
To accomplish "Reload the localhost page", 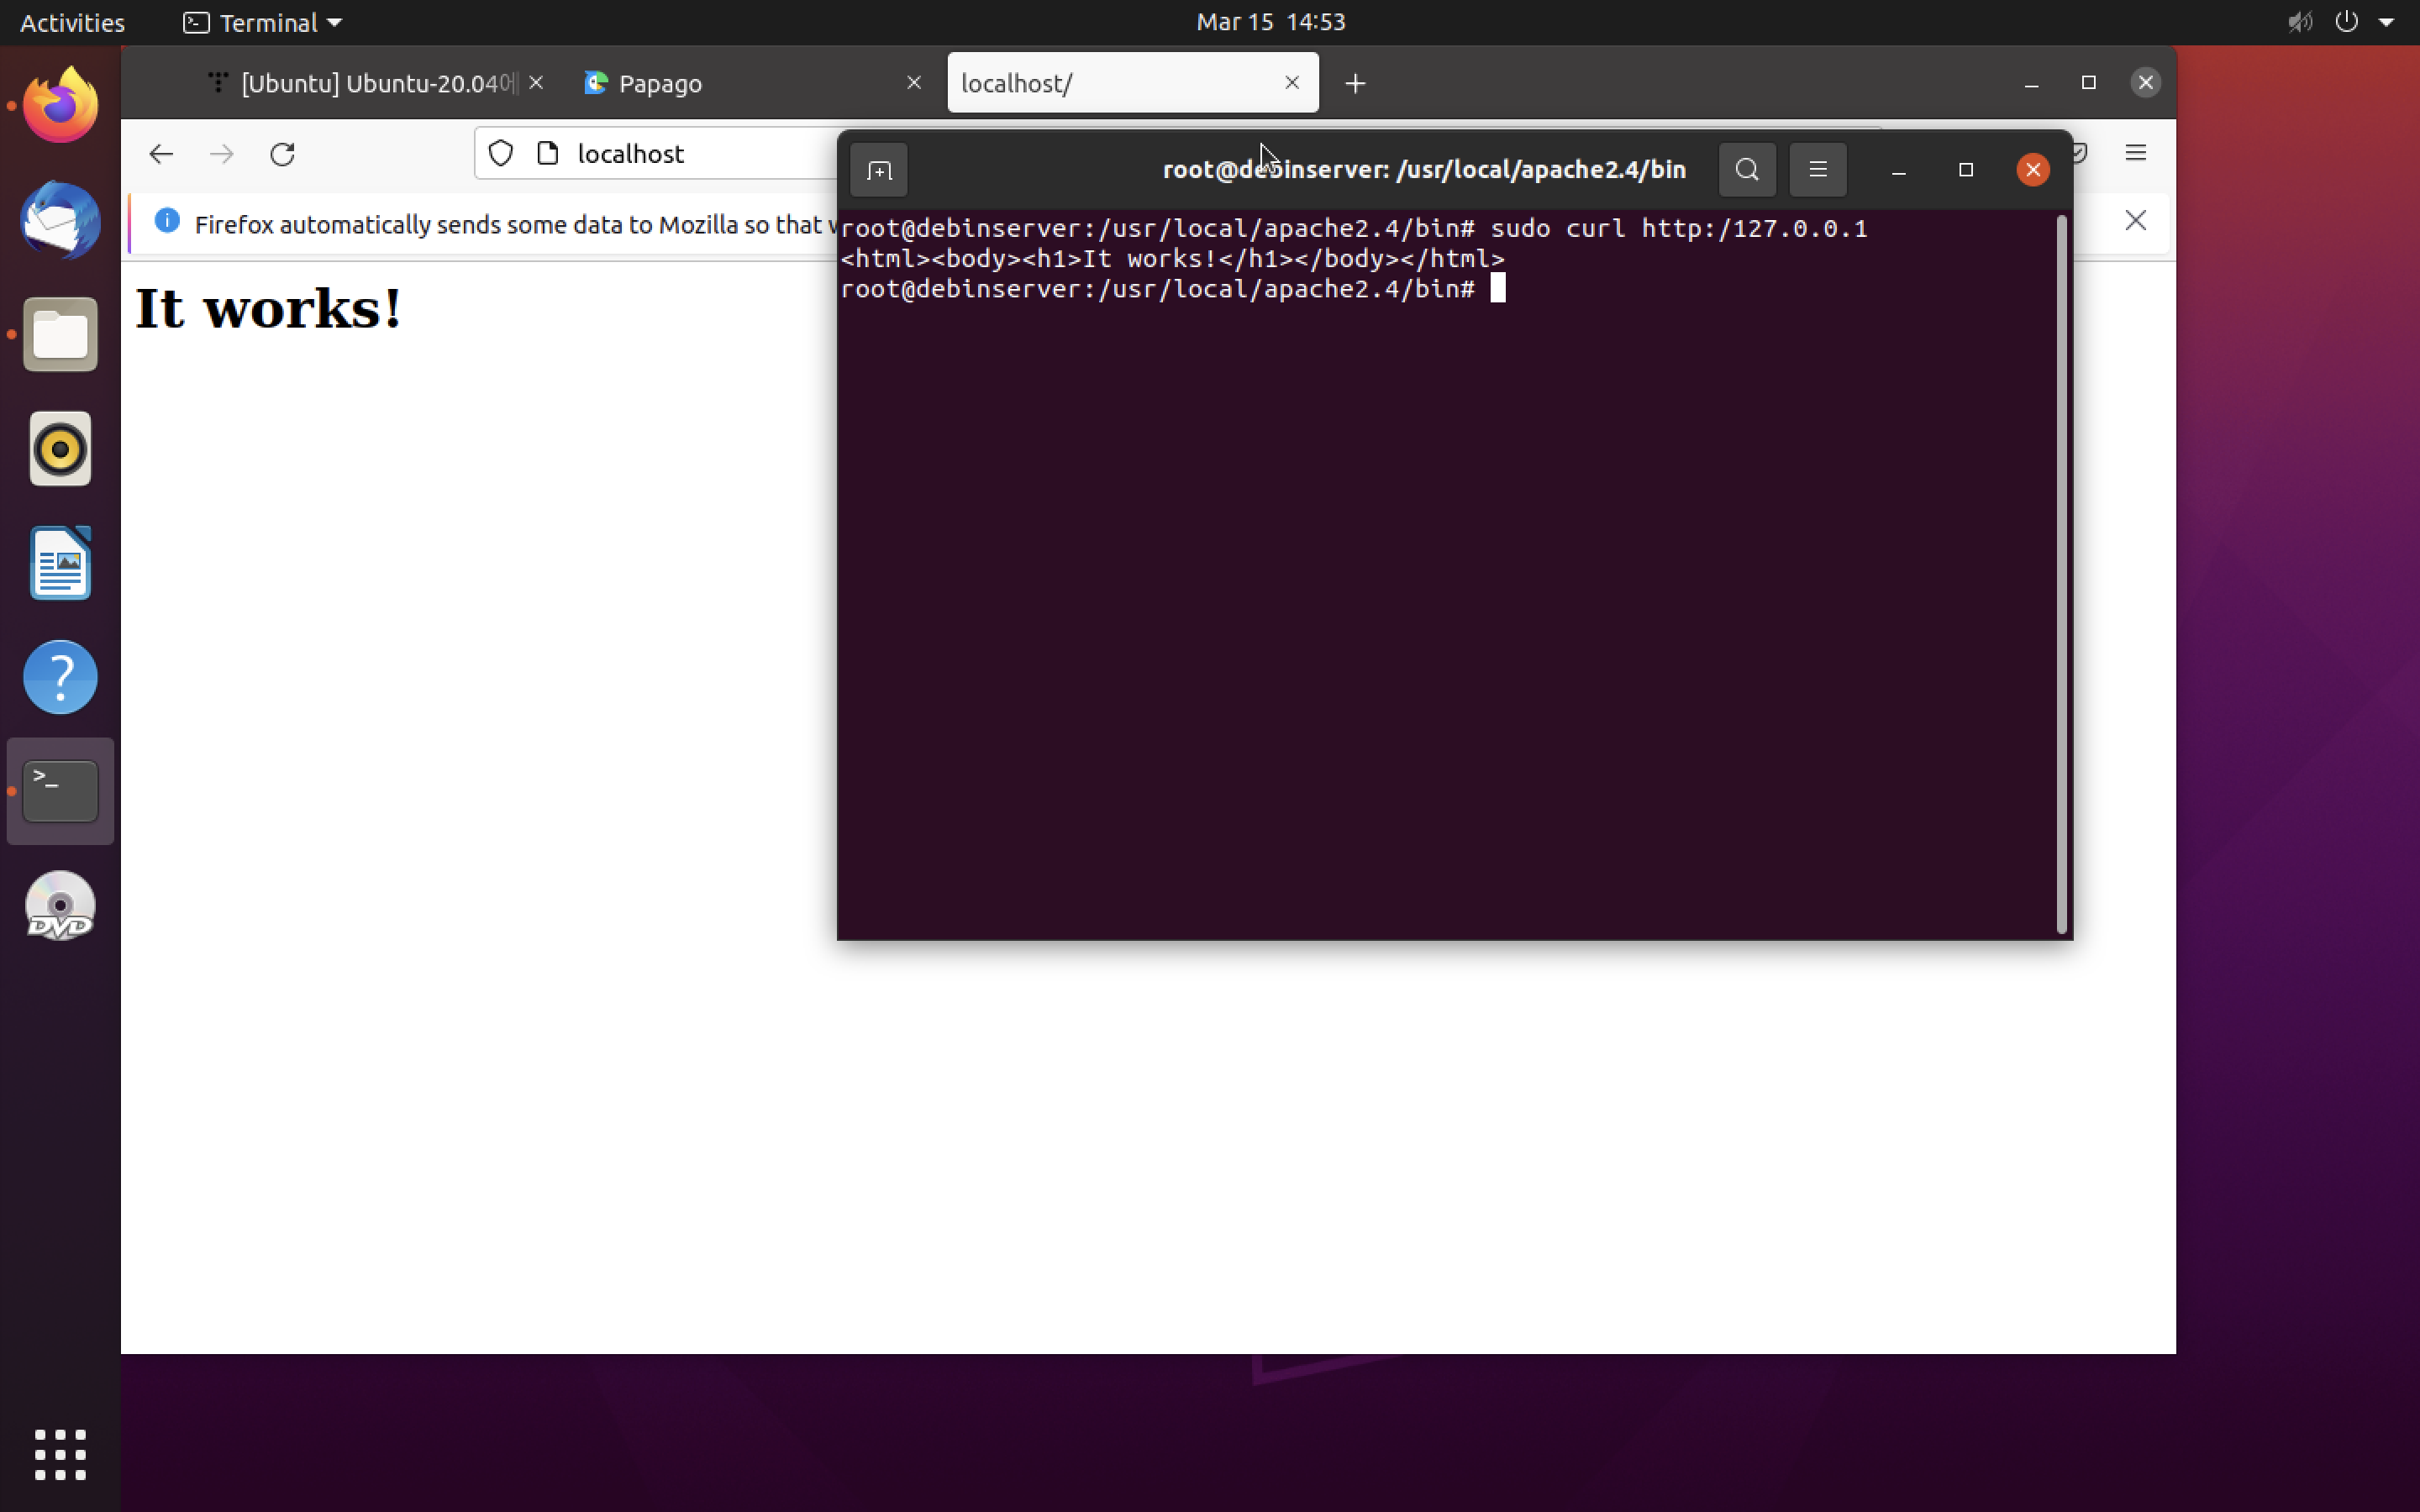I will coord(283,154).
